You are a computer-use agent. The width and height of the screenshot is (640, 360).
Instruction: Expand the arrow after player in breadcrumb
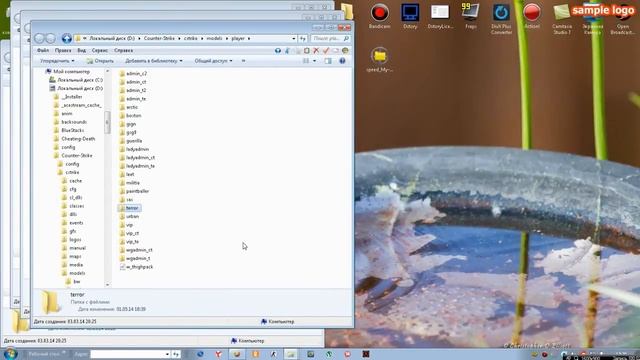(249, 38)
